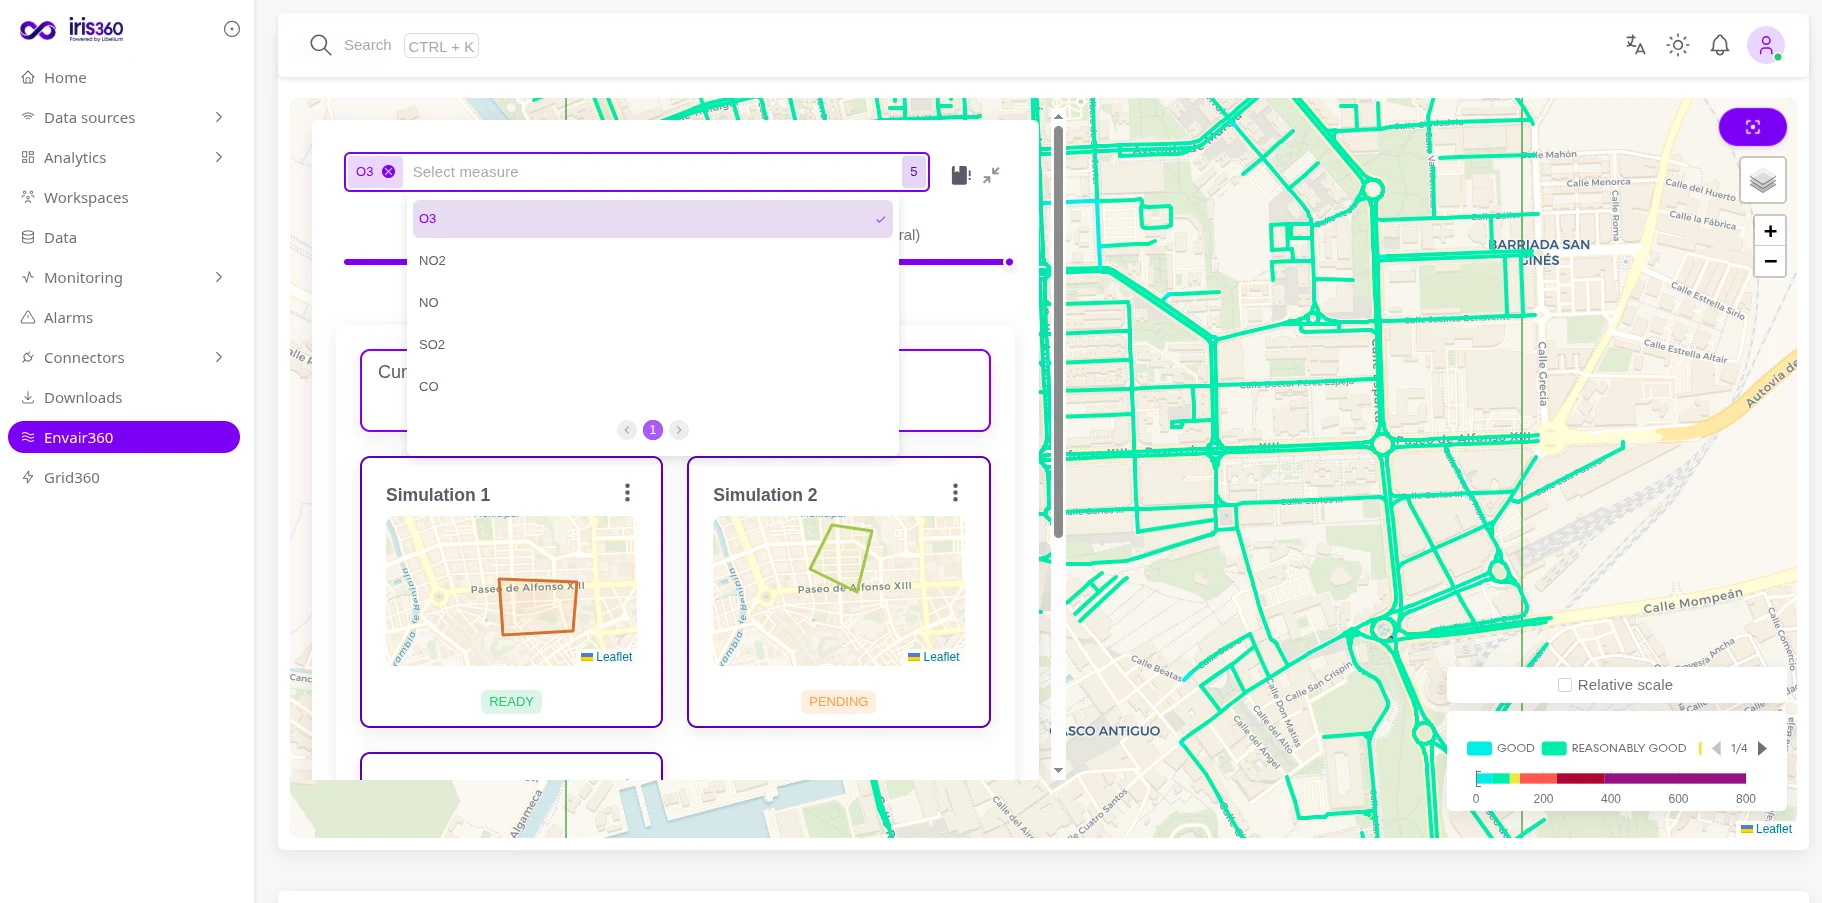
Task: Enable the Relative scale checkbox
Action: [x=1565, y=685]
